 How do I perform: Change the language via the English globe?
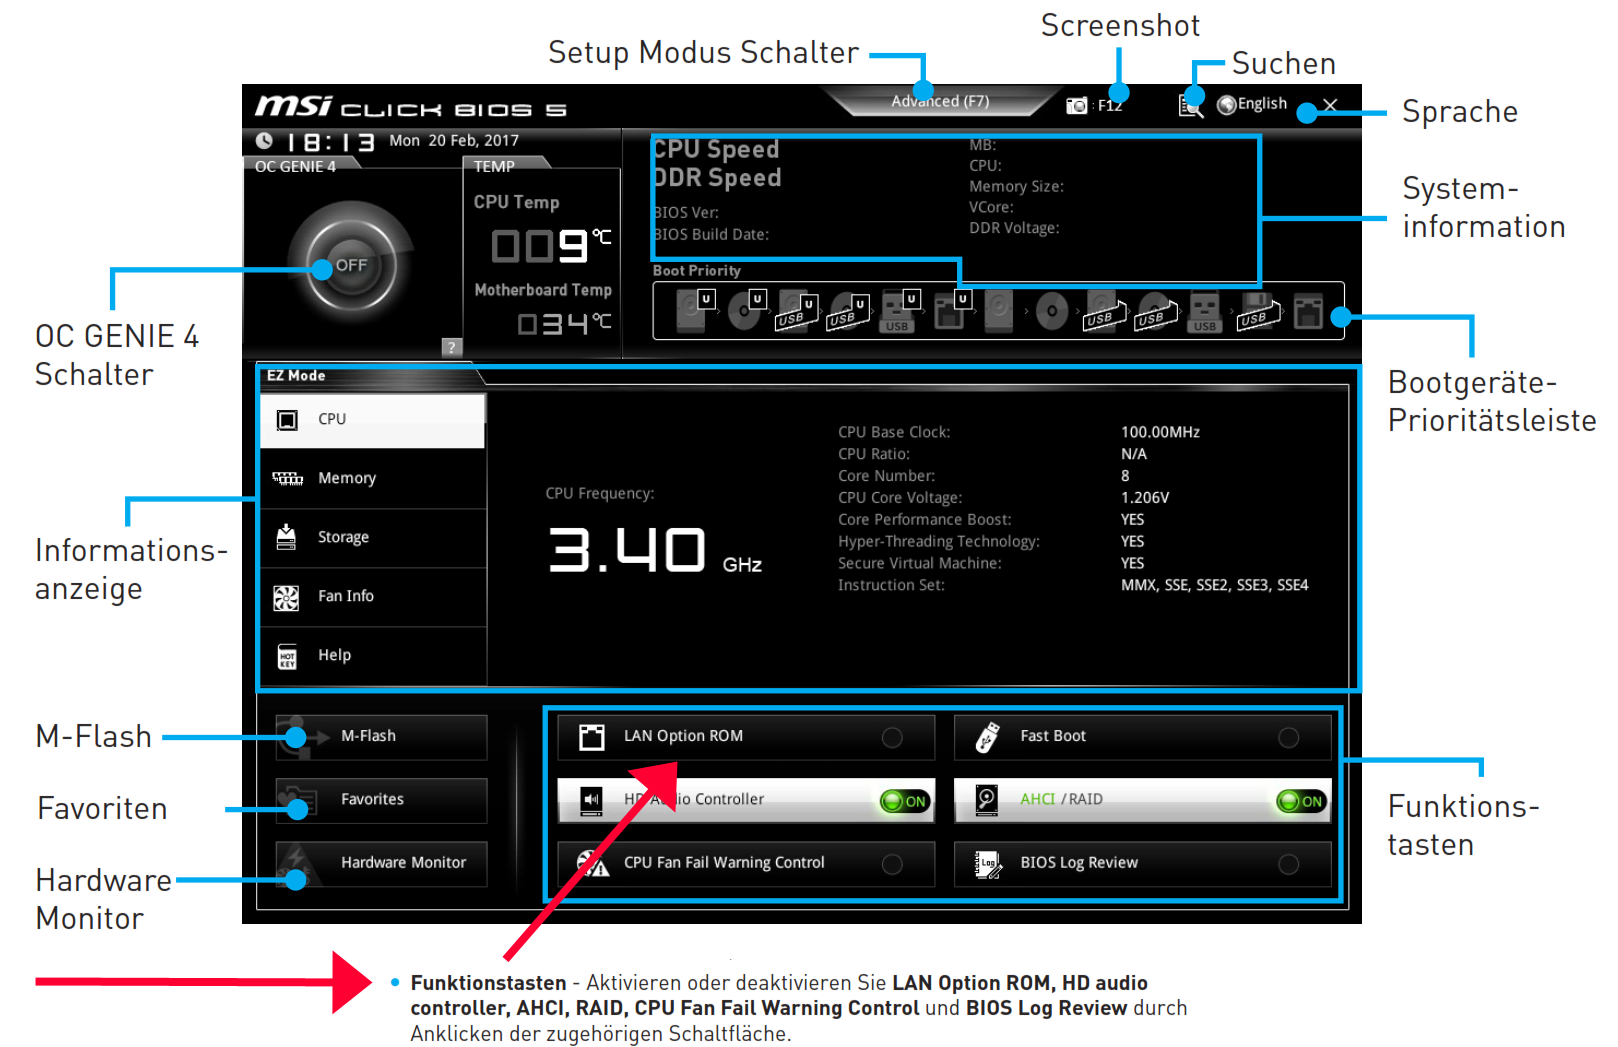tap(1252, 104)
